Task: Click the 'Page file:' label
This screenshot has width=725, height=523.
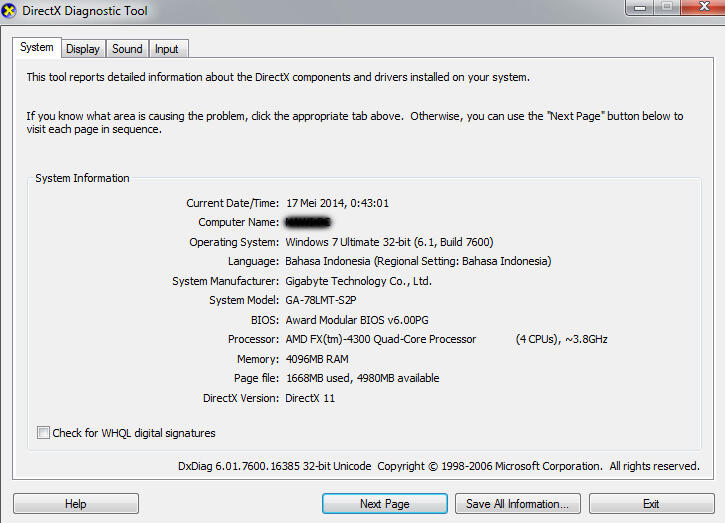Action: click(x=257, y=378)
